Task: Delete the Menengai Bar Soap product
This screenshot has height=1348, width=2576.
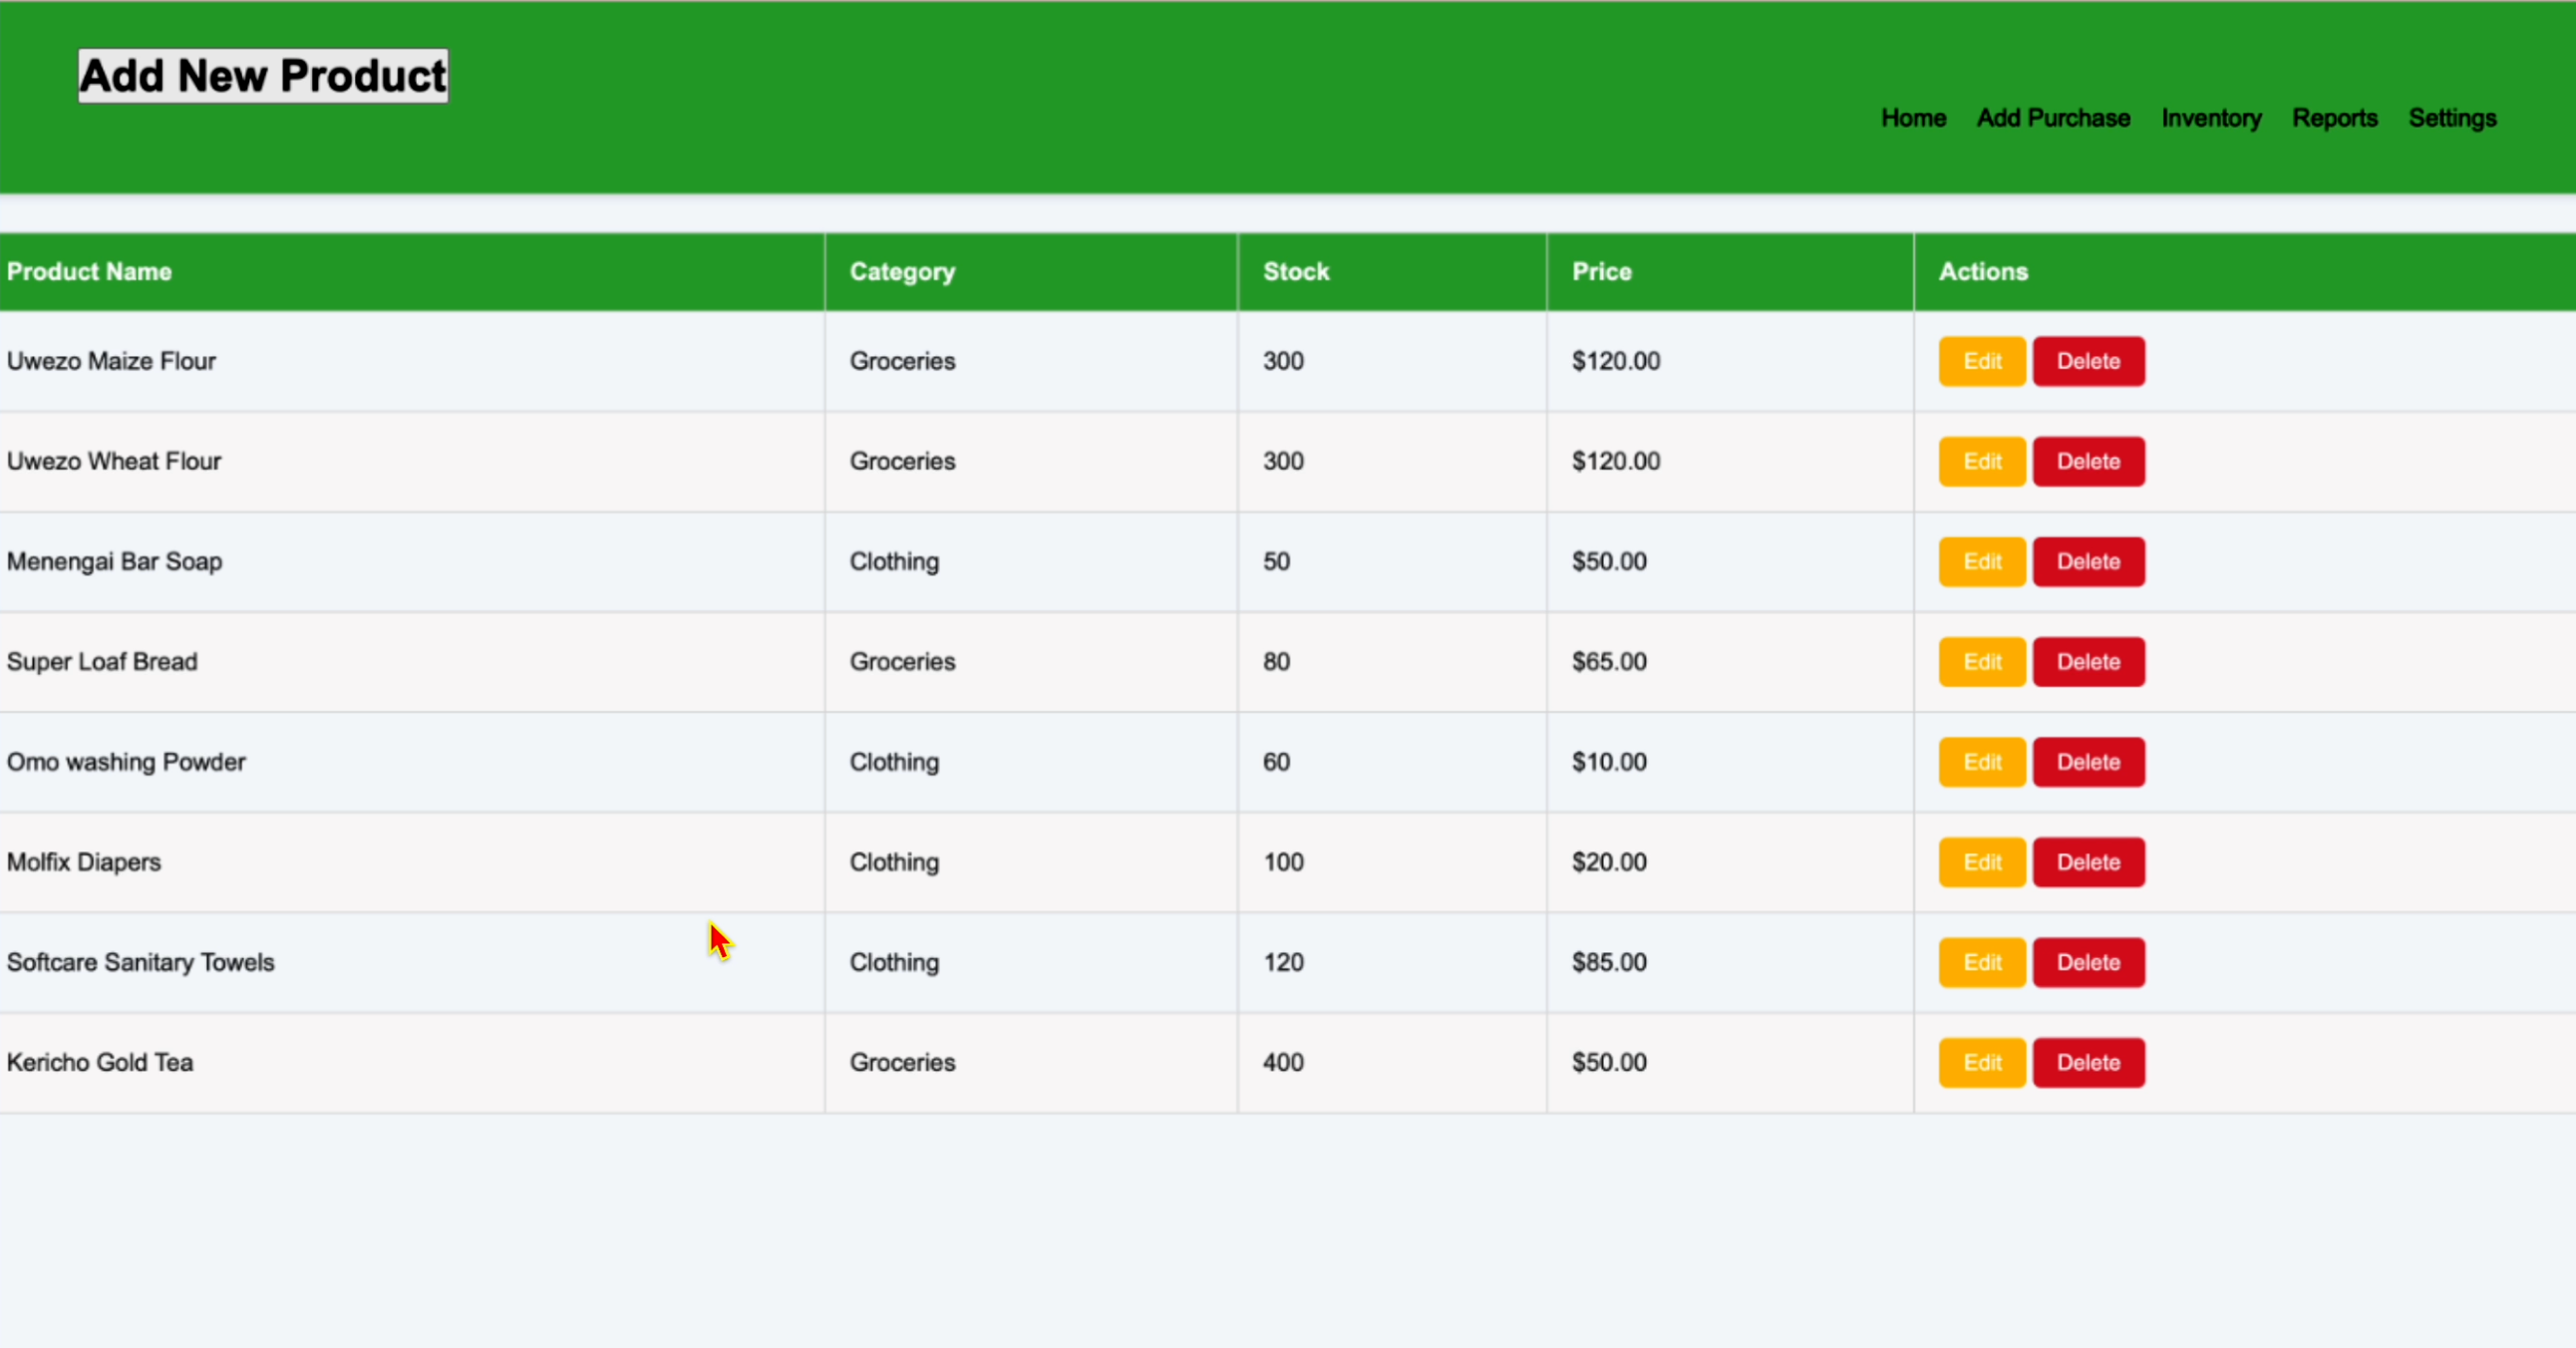Action: 2088,561
